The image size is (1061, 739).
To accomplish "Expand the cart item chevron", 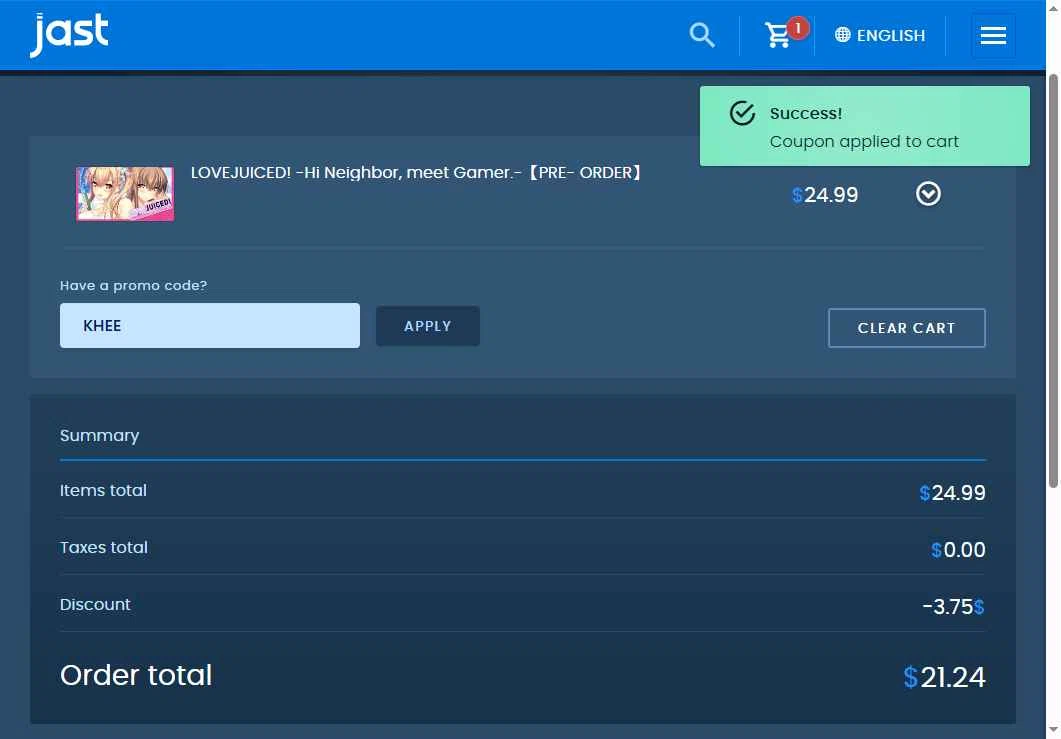I will [928, 194].
